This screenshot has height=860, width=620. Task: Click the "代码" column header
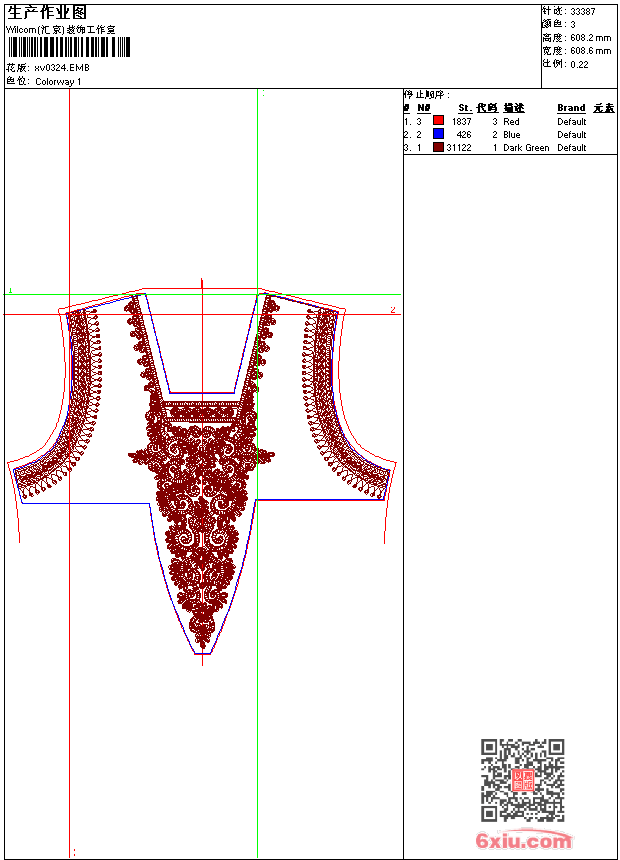(x=487, y=108)
